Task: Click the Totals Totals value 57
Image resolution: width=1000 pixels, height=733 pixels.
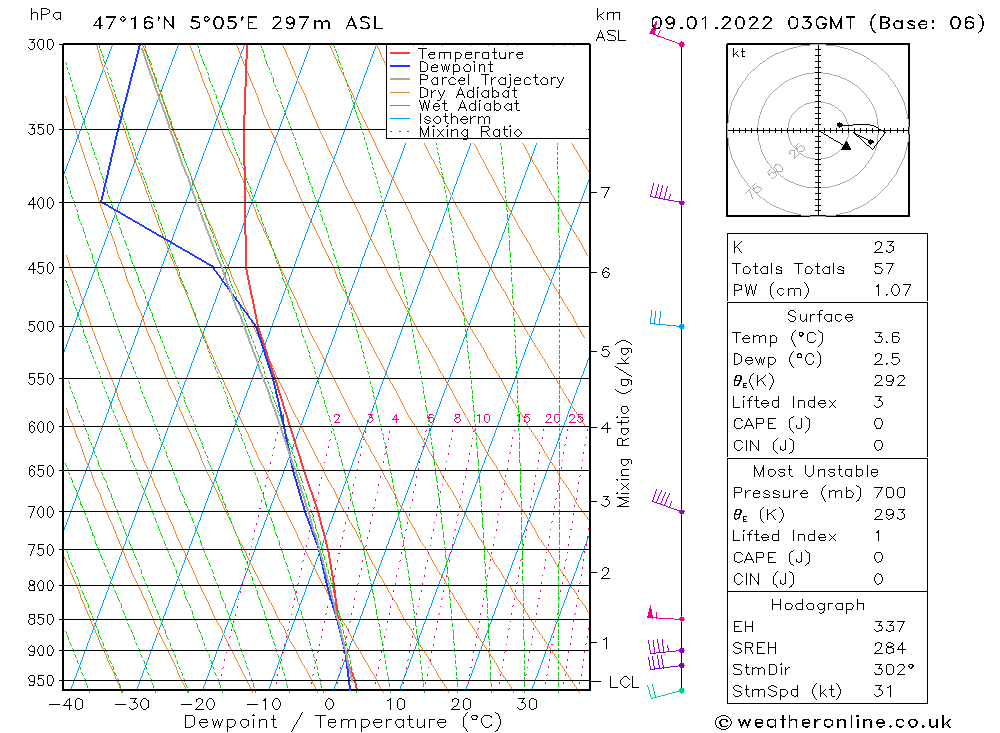Action: pyautogui.click(x=884, y=269)
